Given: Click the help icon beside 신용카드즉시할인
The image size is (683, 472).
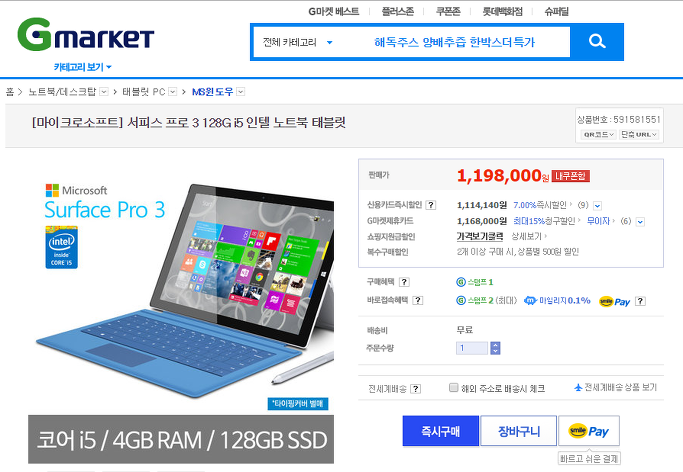Looking at the screenshot, I should point(430,205).
